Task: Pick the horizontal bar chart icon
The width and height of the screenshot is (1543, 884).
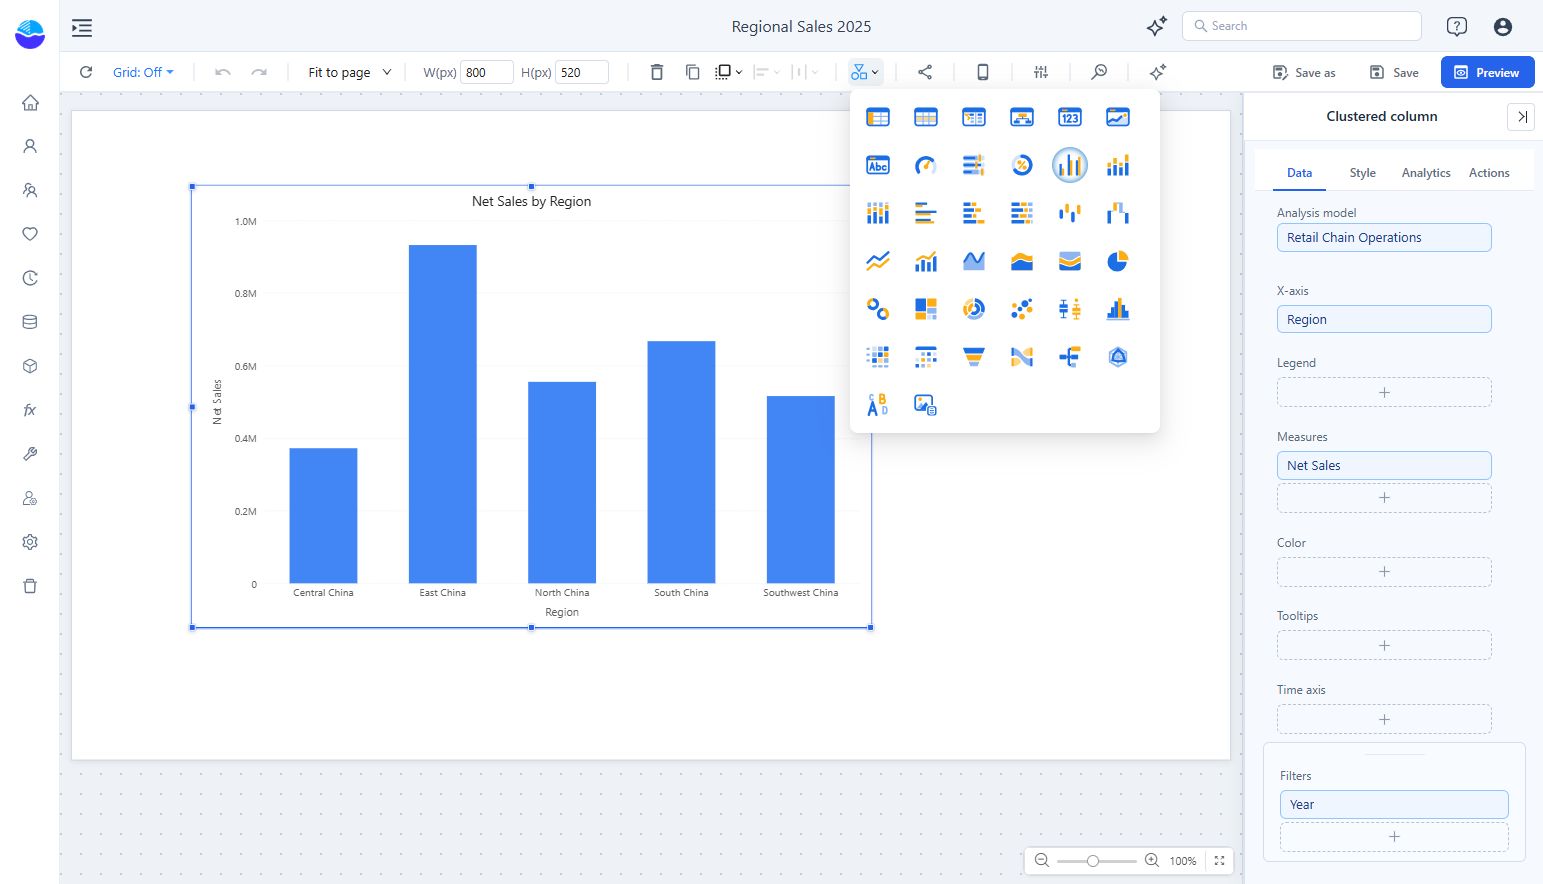Action: pyautogui.click(x=926, y=213)
